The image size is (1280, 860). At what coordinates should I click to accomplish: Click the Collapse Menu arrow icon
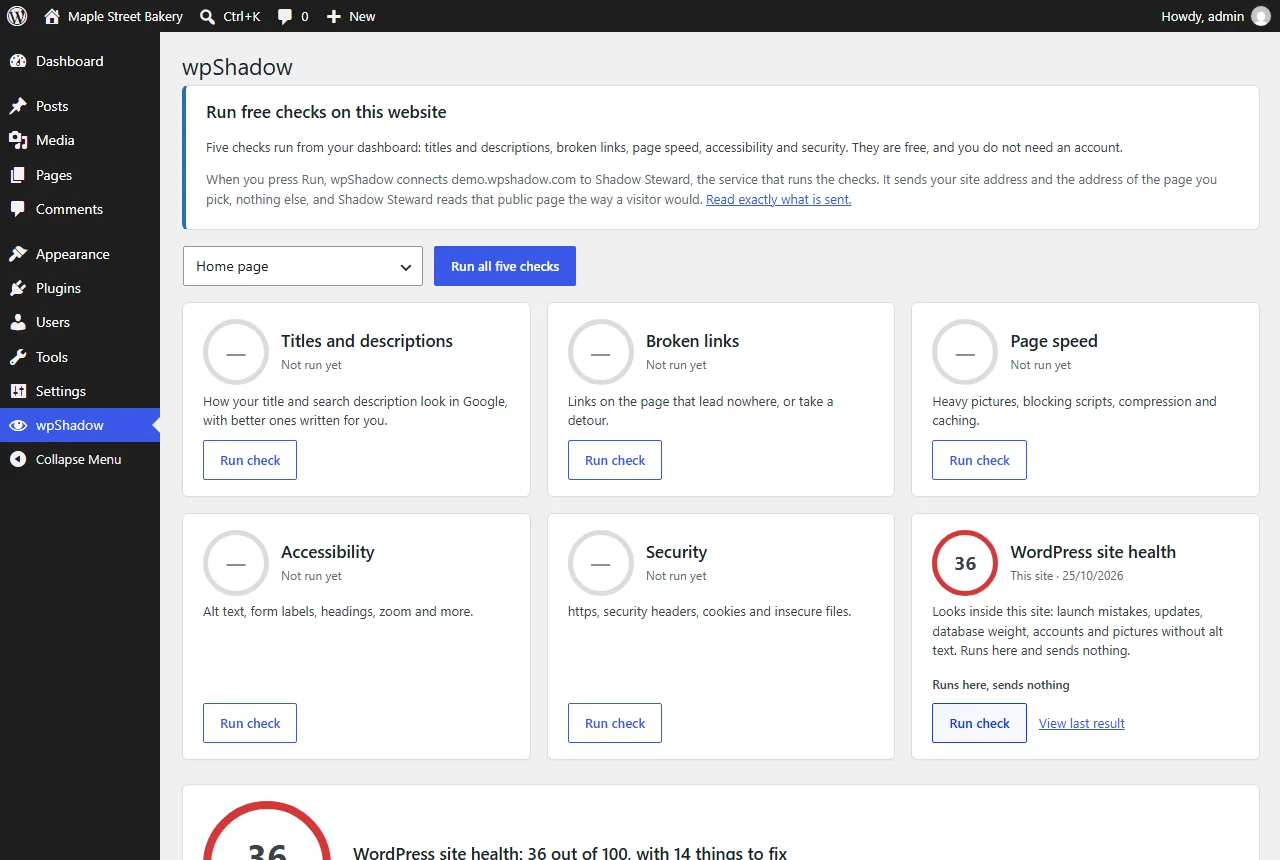18,459
